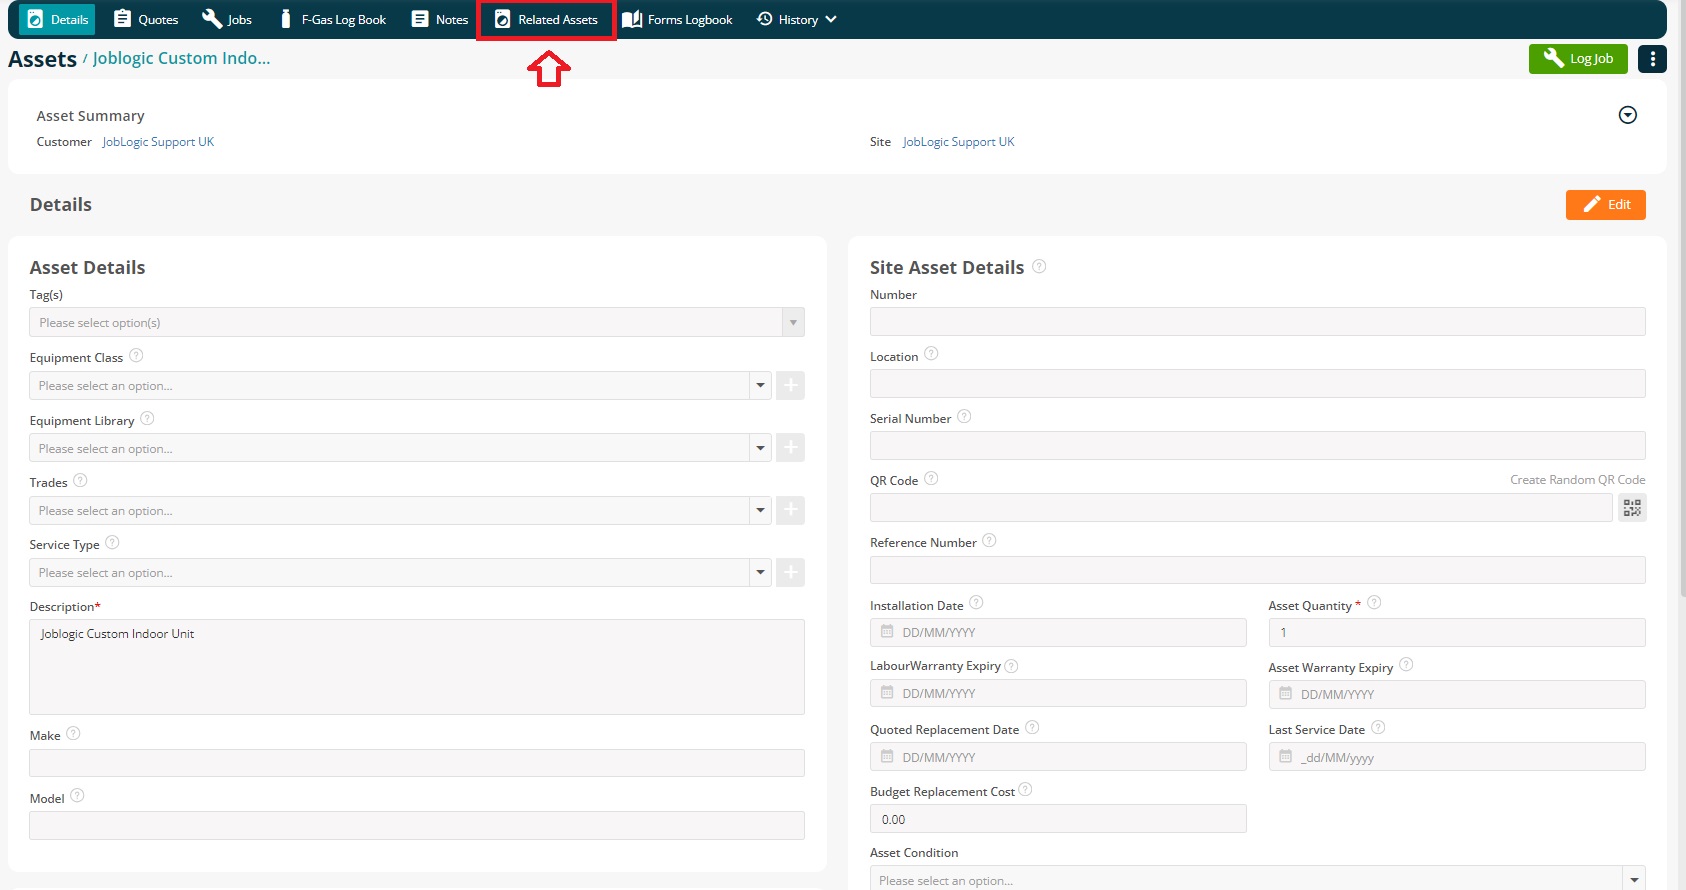Click the Assets breadcrumb heading
Screen dimensions: 1686x890
pos(42,59)
